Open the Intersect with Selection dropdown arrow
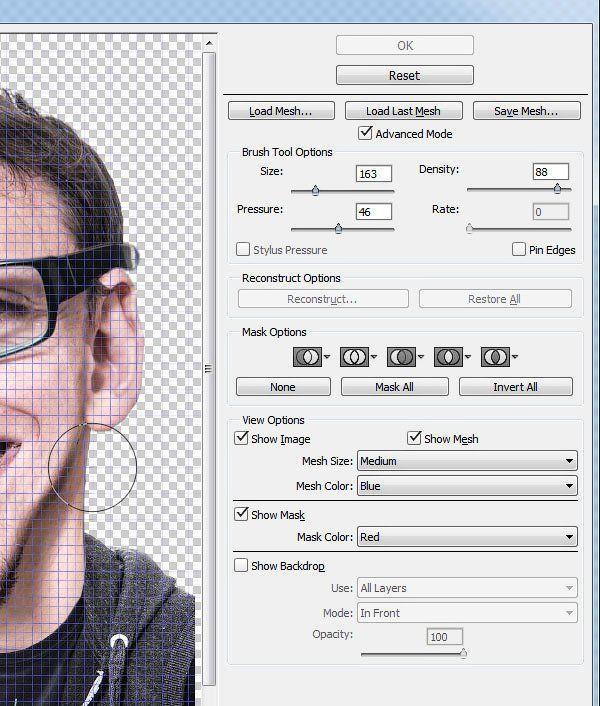 (x=468, y=357)
